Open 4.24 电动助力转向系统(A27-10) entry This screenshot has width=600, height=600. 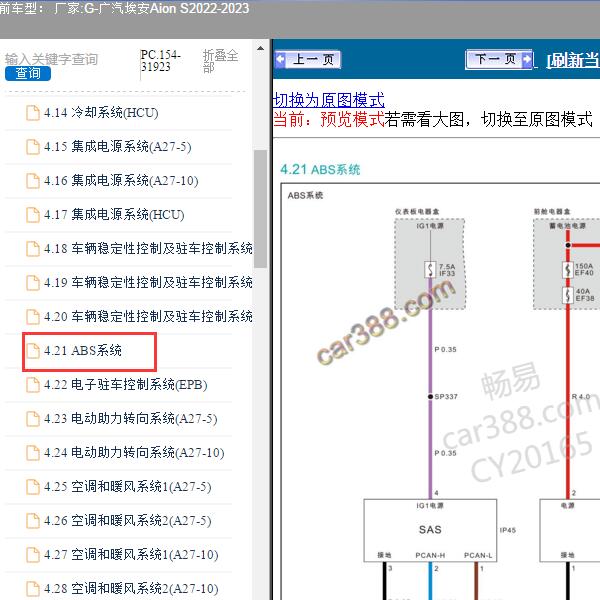pyautogui.click(x=134, y=453)
